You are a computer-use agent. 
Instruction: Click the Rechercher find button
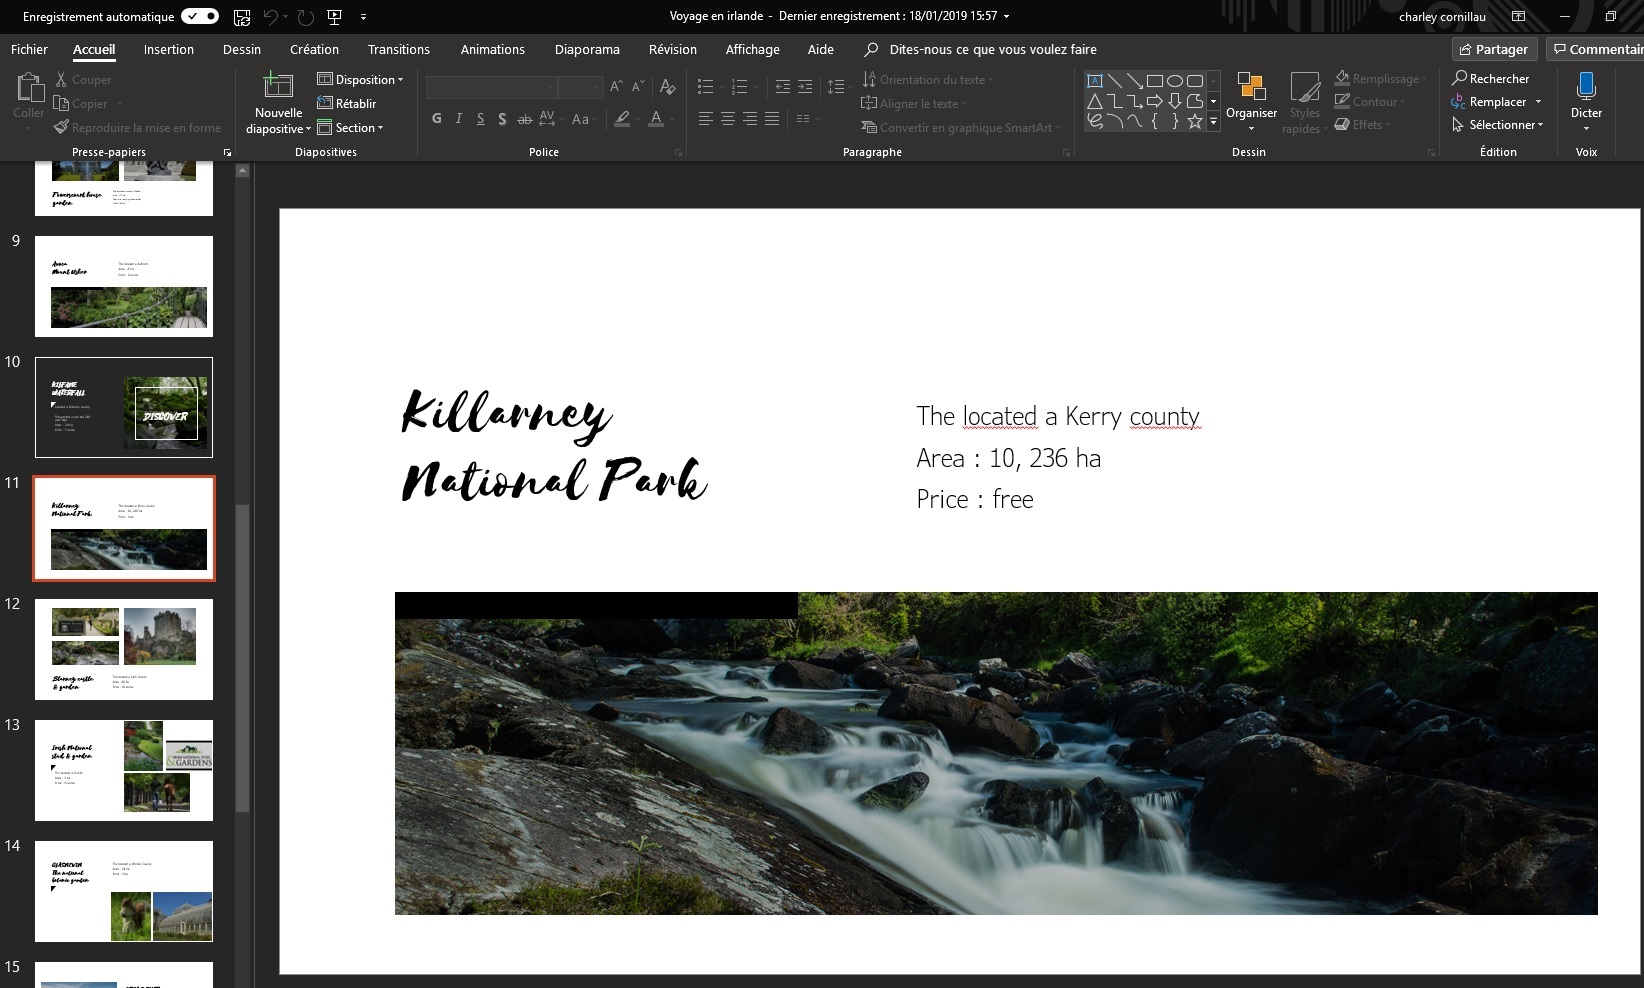coord(1490,79)
